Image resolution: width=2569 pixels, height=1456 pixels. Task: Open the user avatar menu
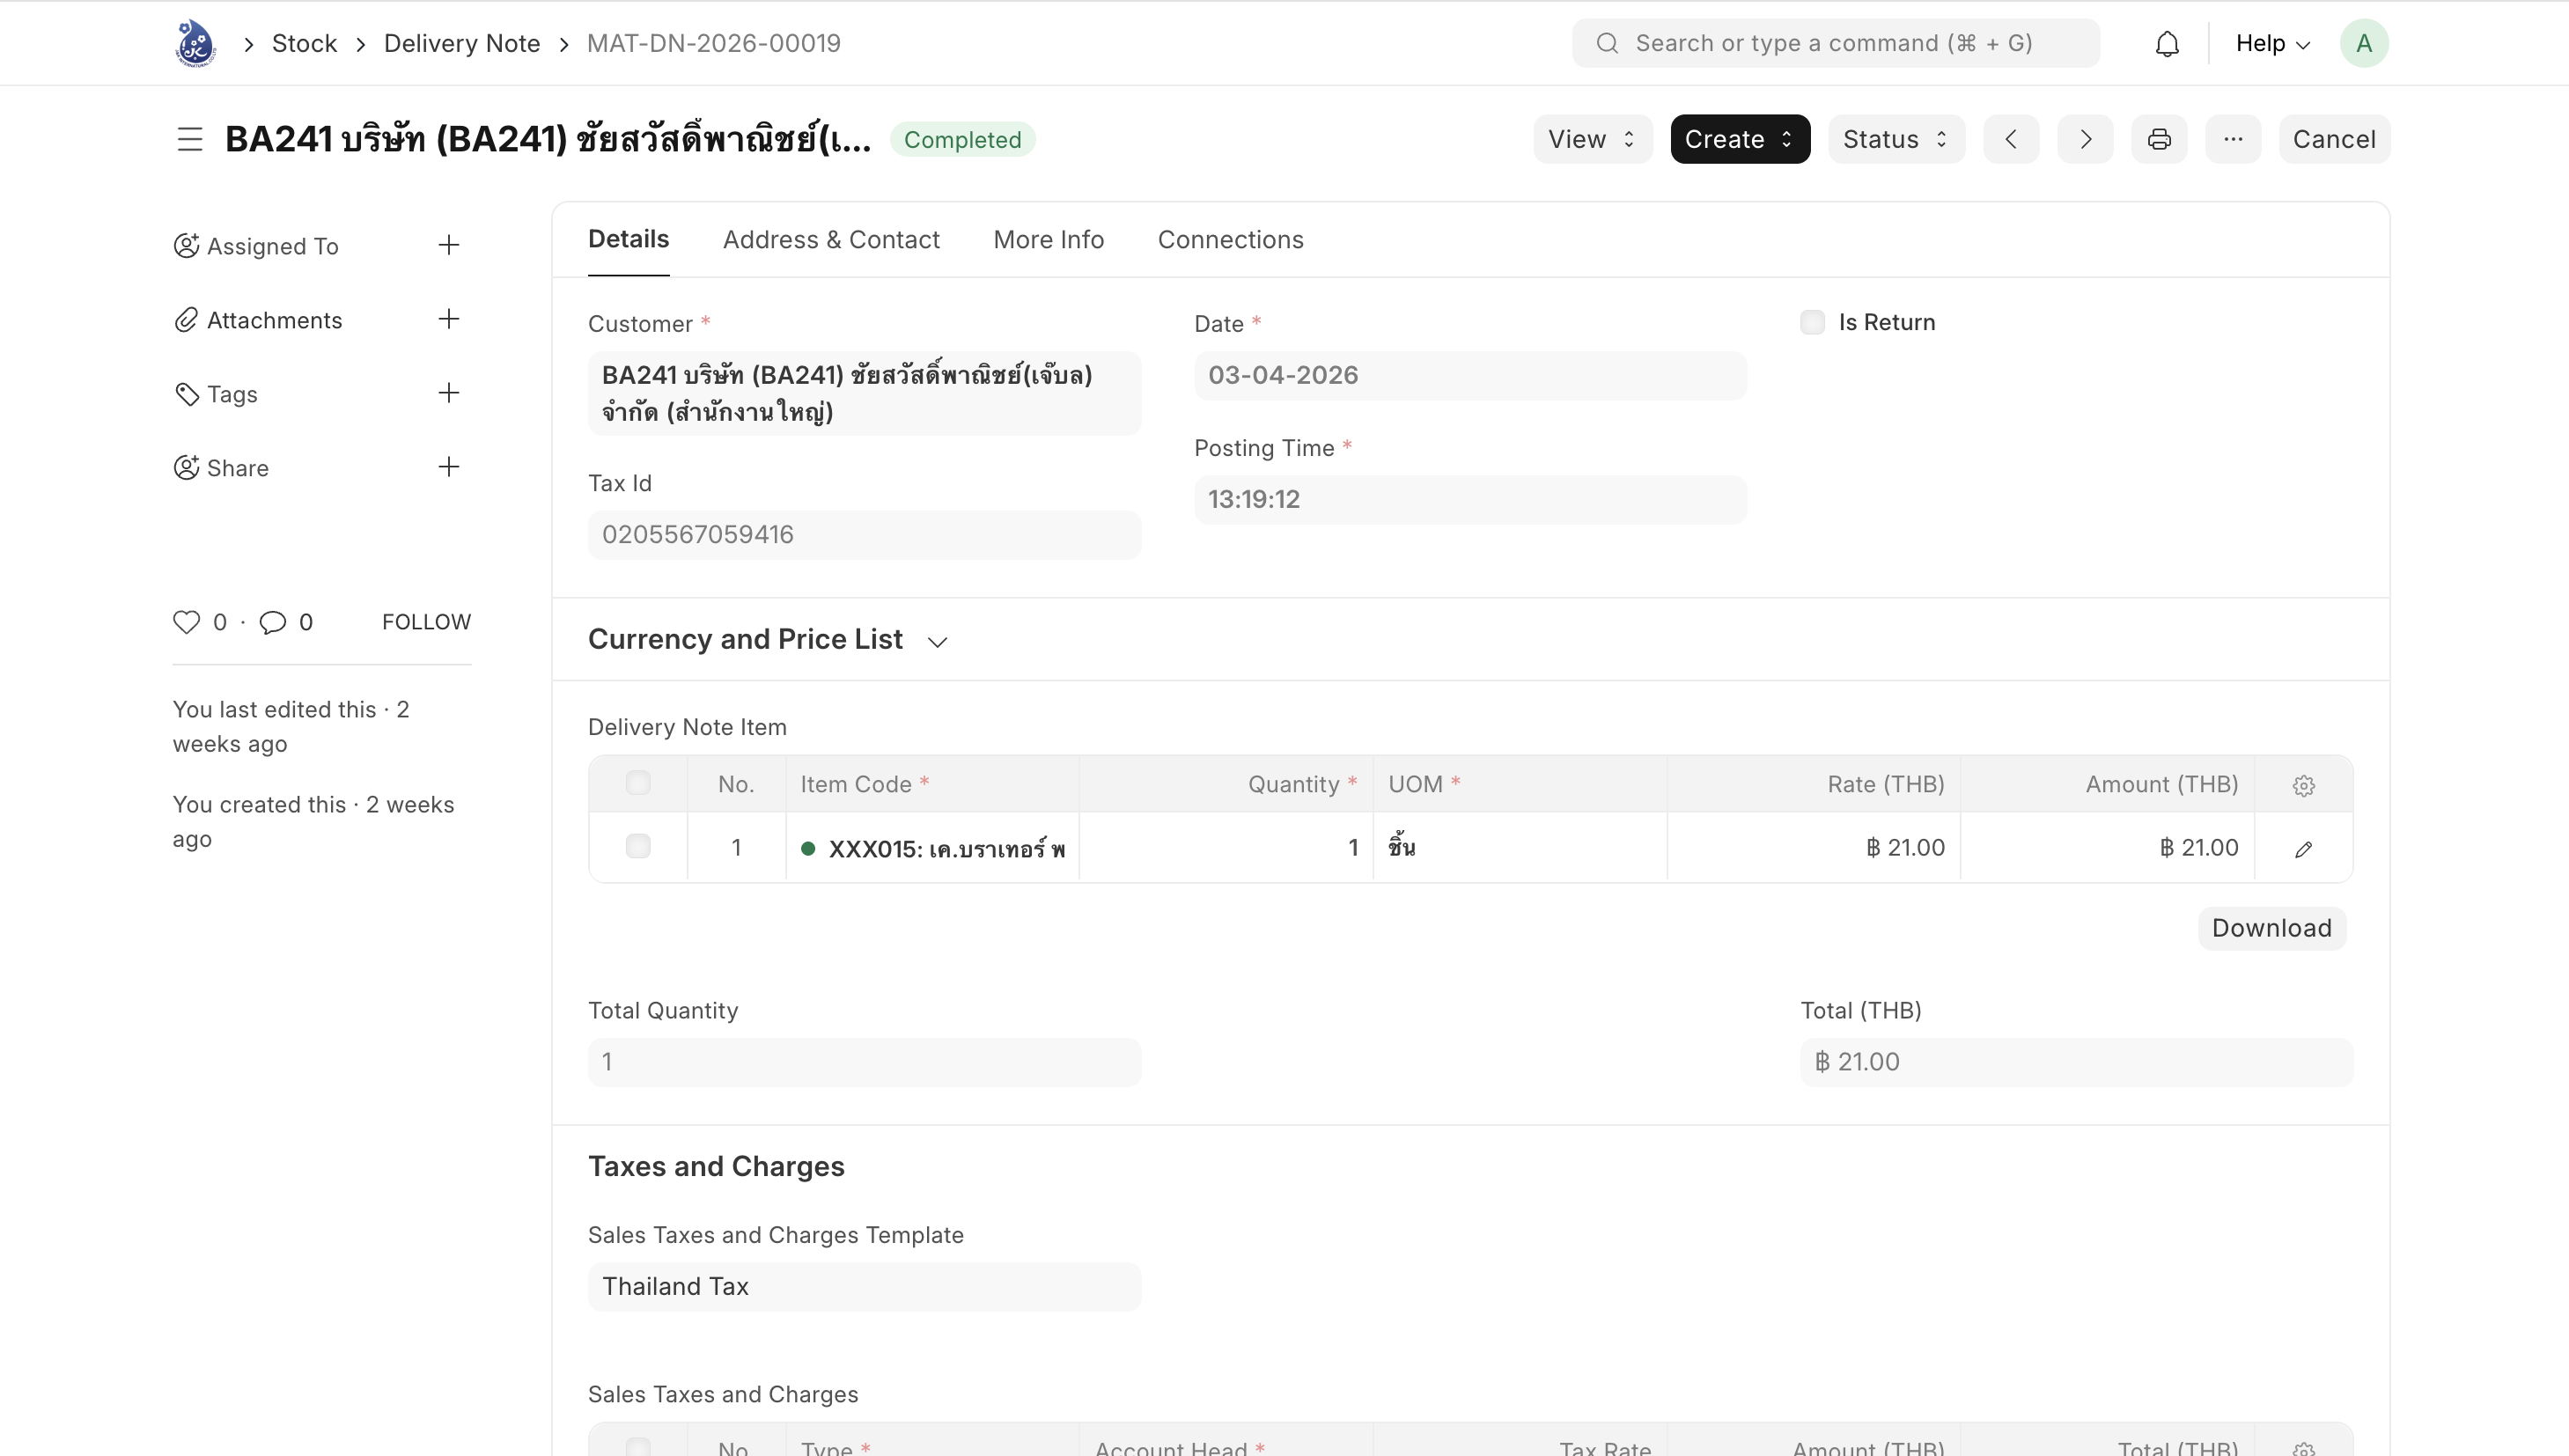click(2364, 43)
